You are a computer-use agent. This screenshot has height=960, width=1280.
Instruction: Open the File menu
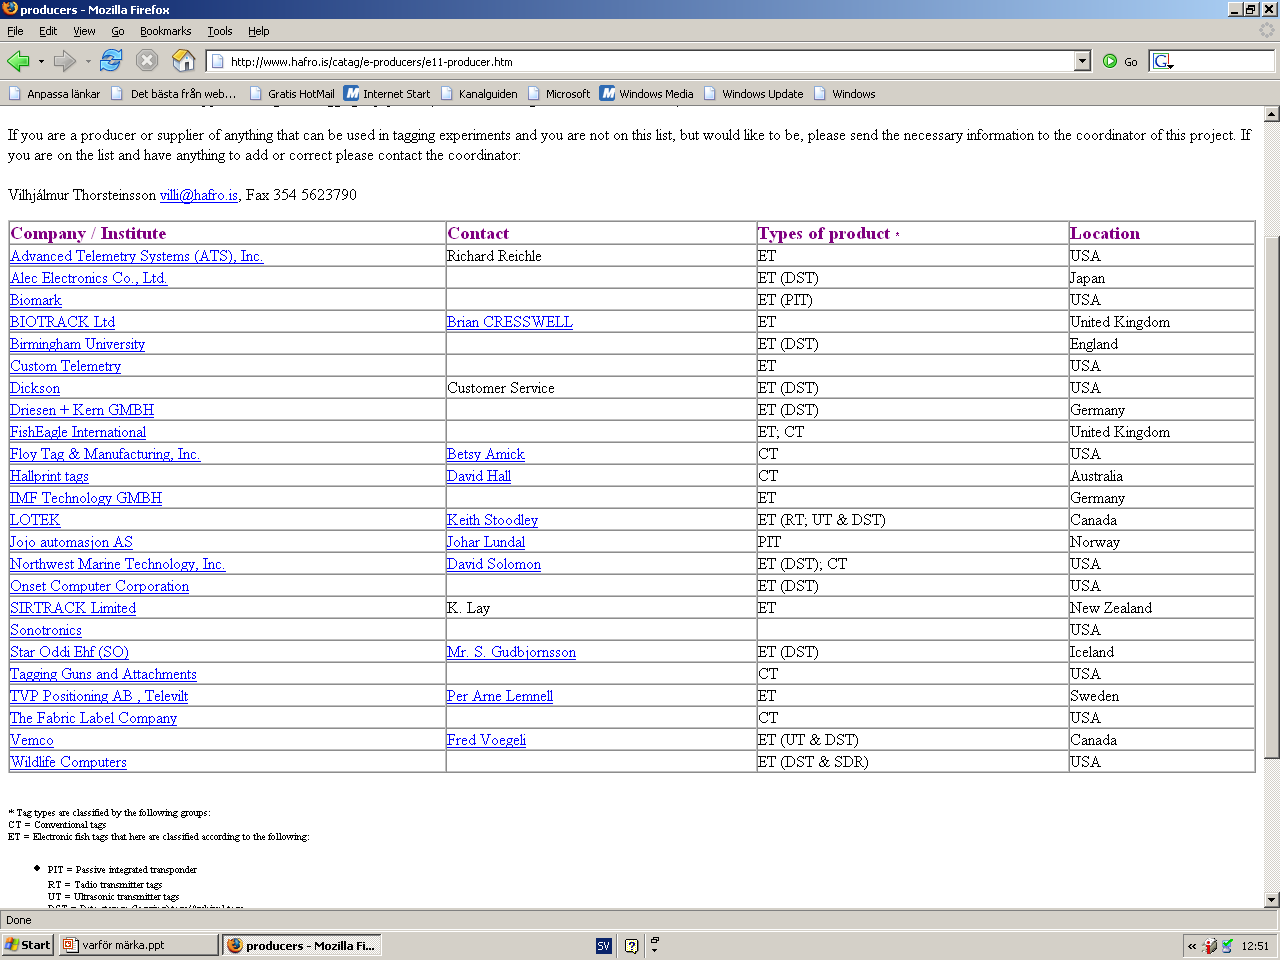[x=15, y=31]
